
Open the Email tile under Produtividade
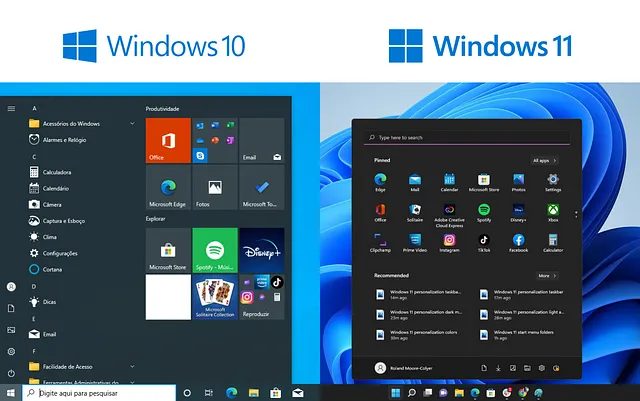point(262,140)
